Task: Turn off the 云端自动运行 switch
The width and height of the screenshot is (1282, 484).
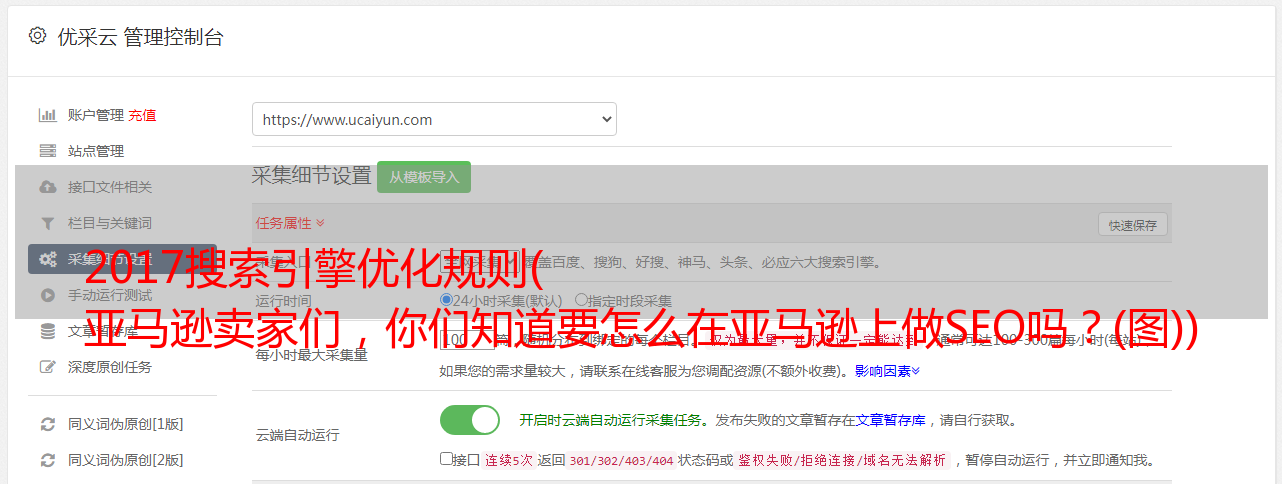Action: point(469,420)
